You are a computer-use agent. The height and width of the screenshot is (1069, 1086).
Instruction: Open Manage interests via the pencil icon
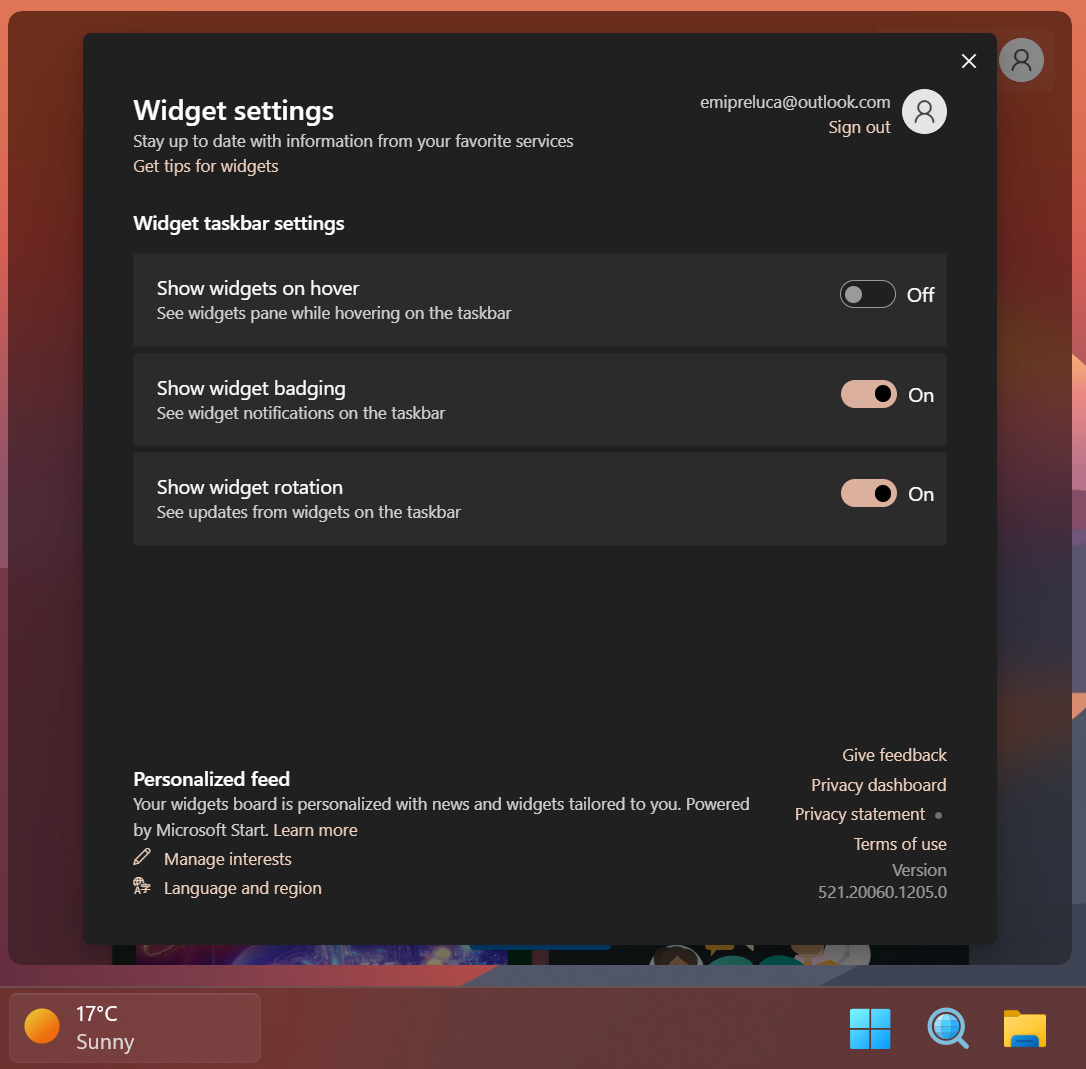(141, 858)
